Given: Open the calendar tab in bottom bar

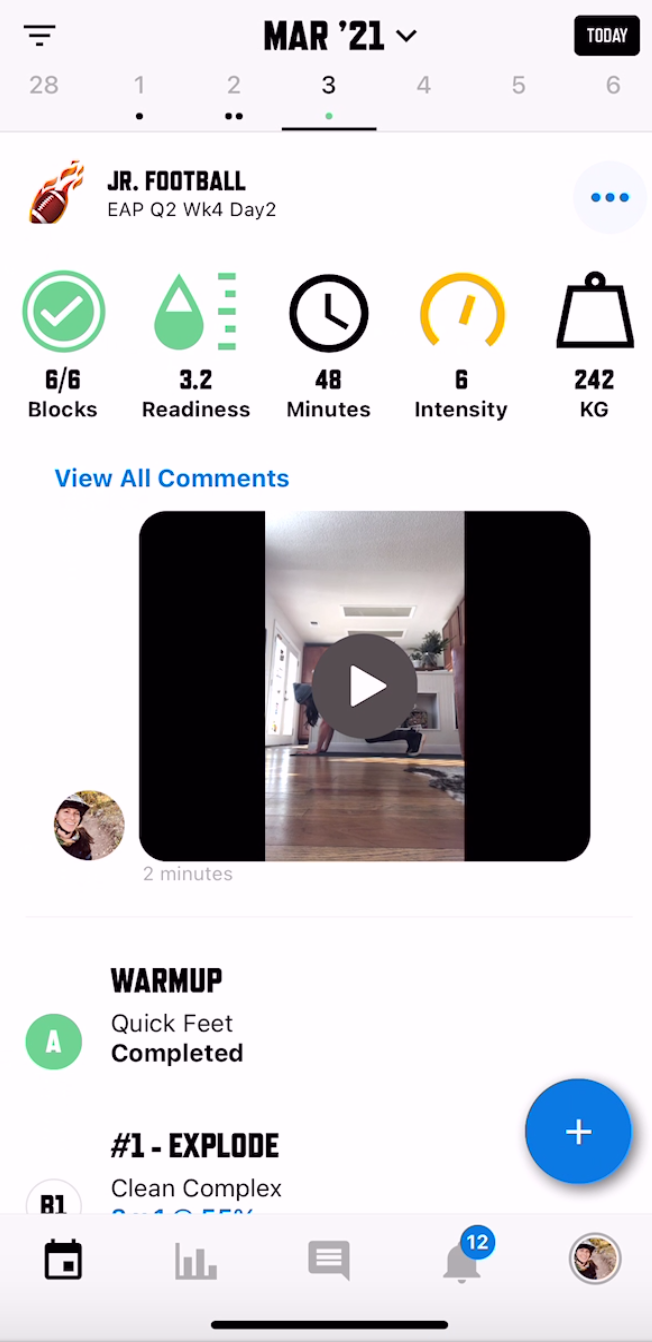Looking at the screenshot, I should tap(64, 1260).
